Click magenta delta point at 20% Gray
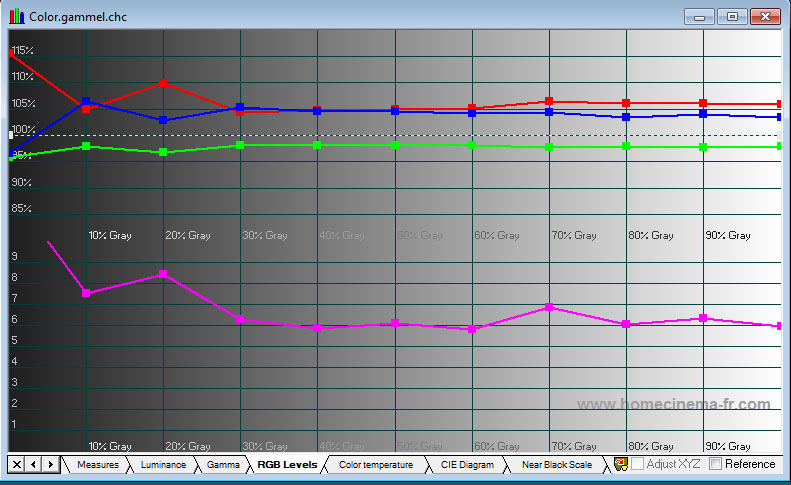791x485 pixels. pos(163,274)
